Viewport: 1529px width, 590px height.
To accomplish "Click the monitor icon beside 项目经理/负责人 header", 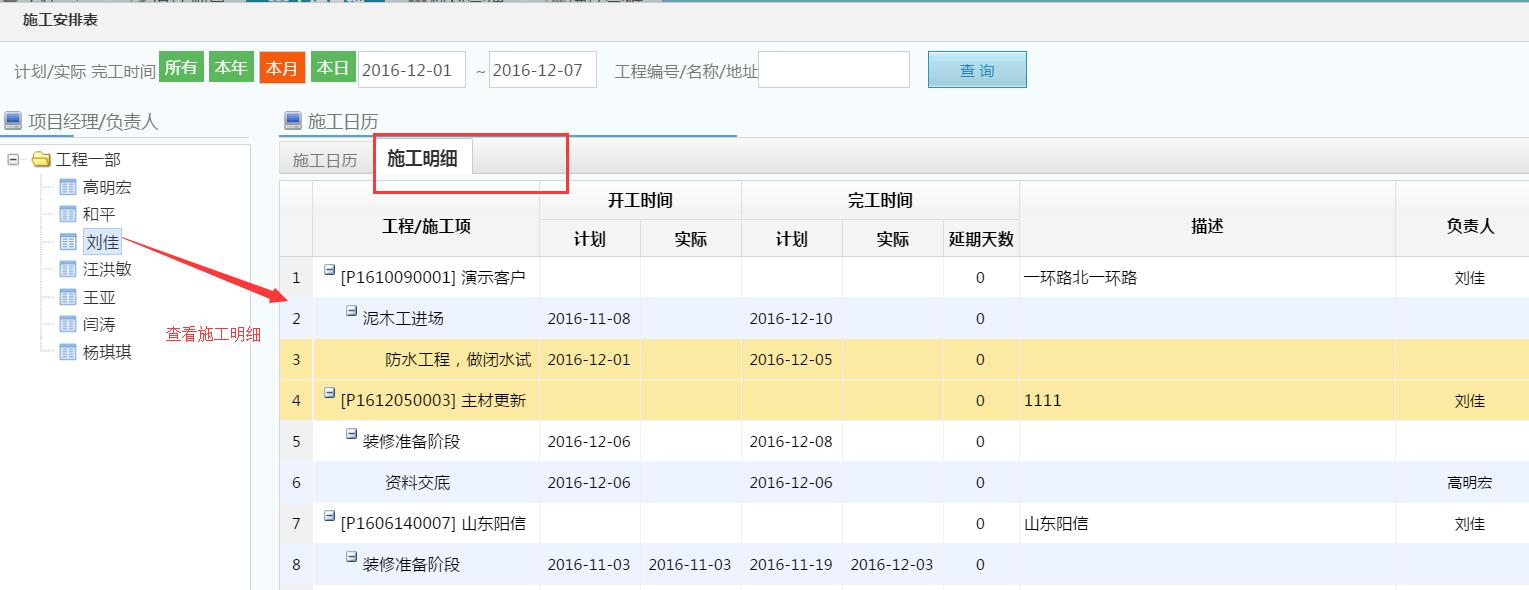I will point(12,122).
